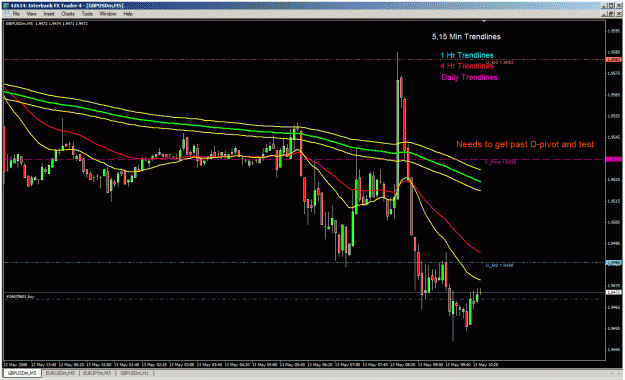
Task: Click the '12 May 2008' date on time axis
Action: 15,364
